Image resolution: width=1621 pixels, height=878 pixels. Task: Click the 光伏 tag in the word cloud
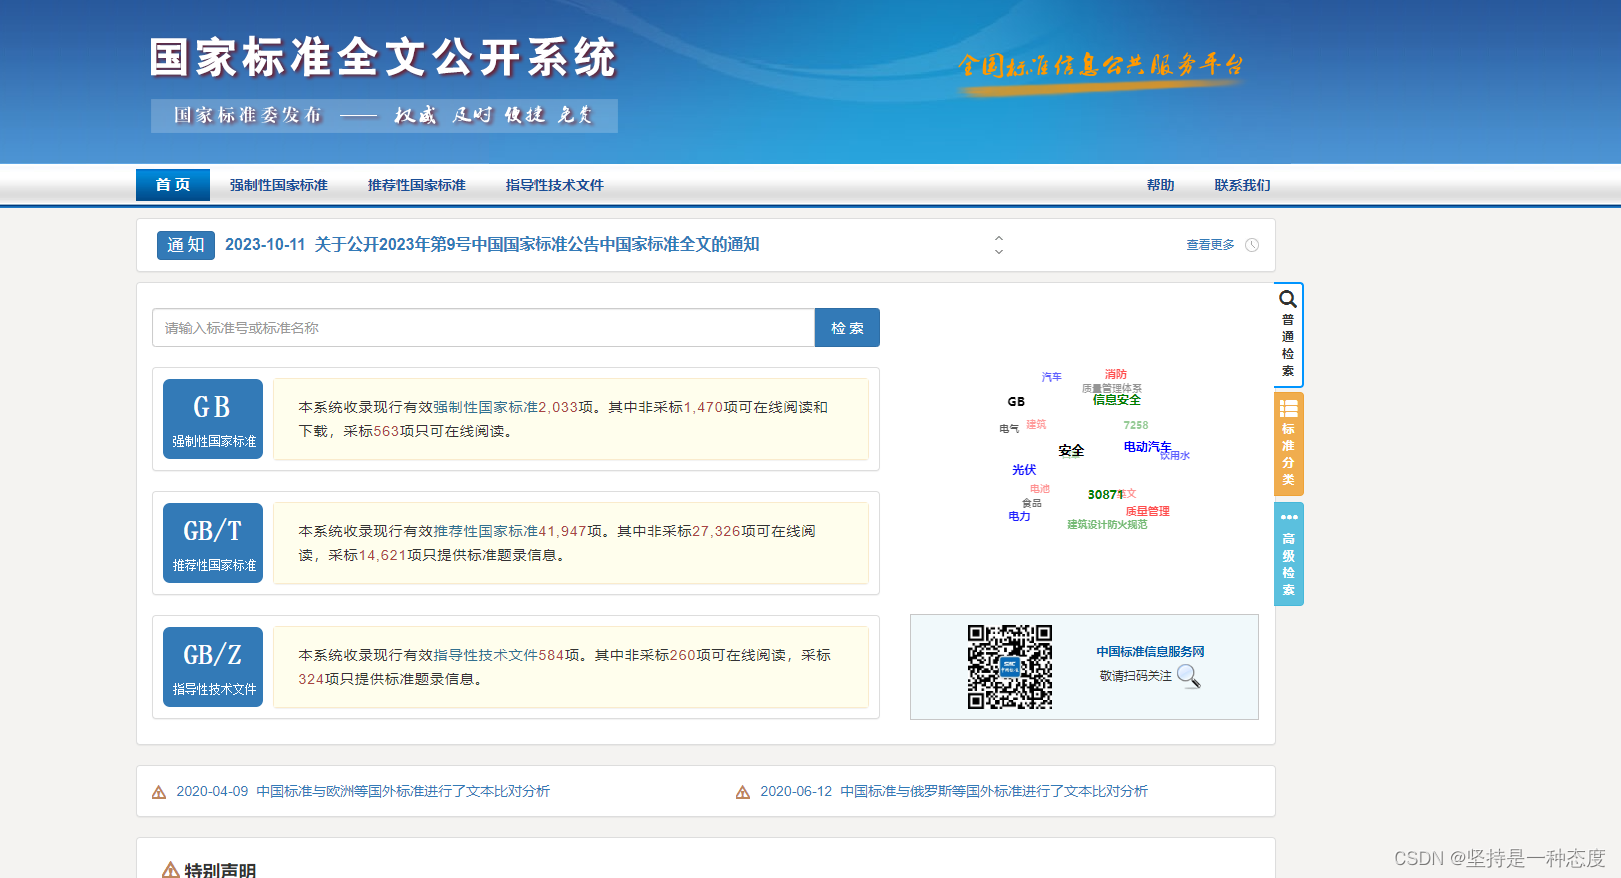pos(1024,470)
